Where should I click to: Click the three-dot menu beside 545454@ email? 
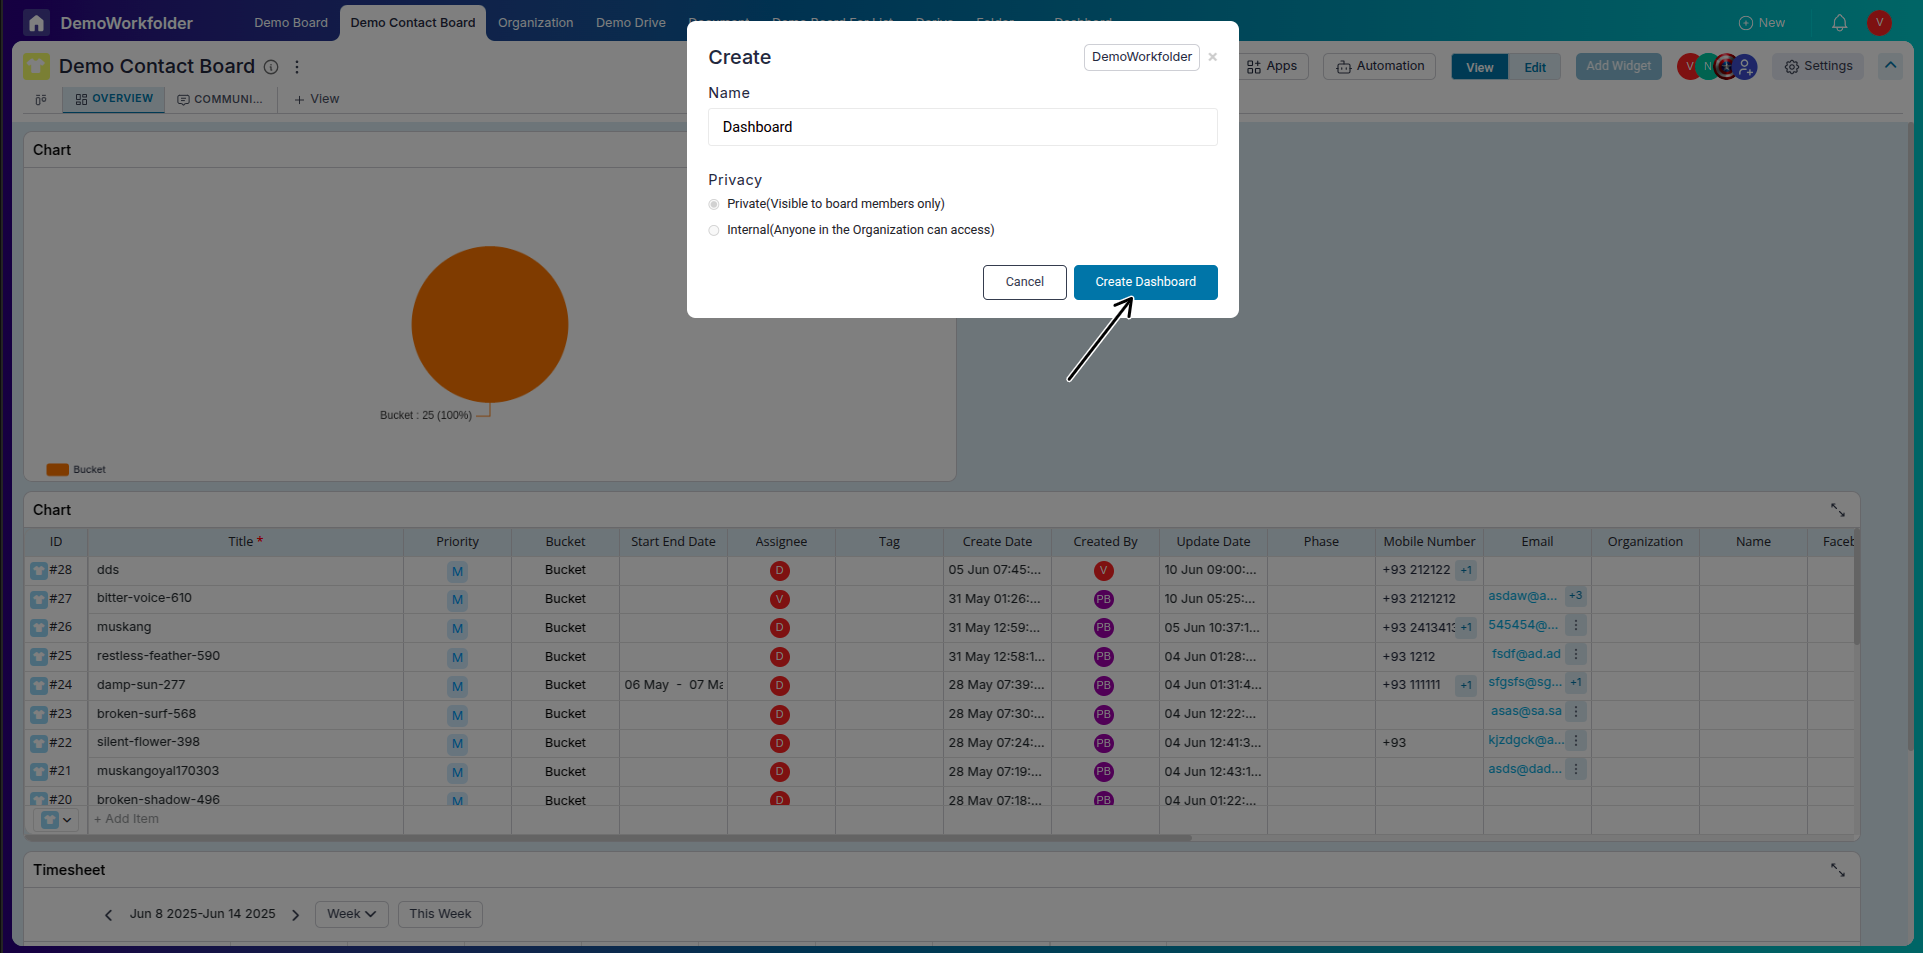pyautogui.click(x=1576, y=625)
